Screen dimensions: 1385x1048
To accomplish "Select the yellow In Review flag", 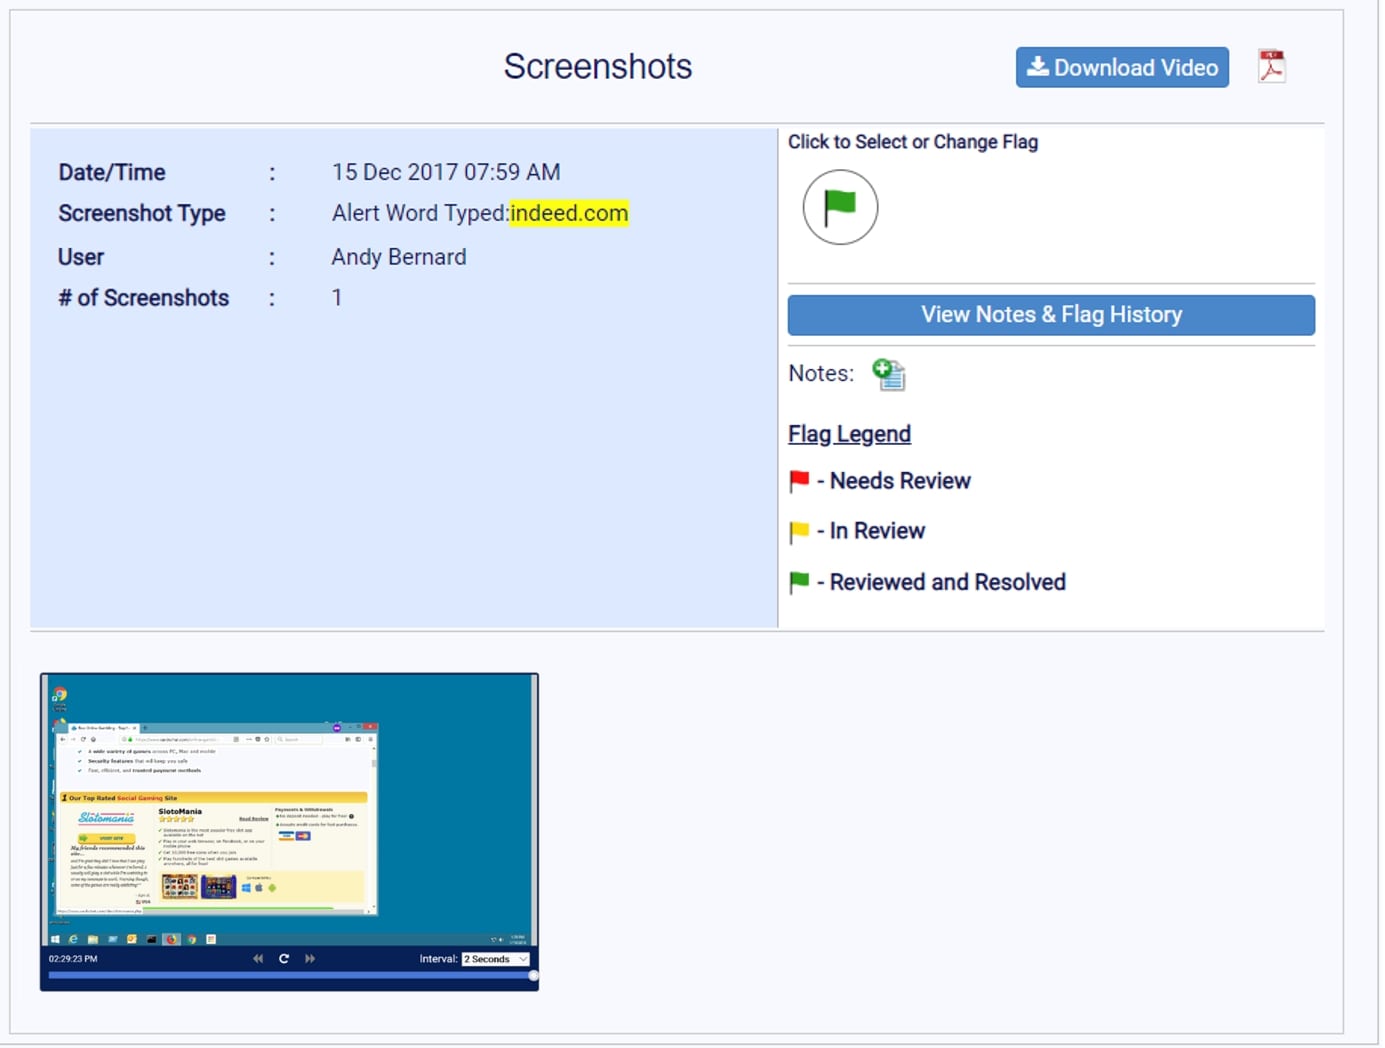I will 798,531.
